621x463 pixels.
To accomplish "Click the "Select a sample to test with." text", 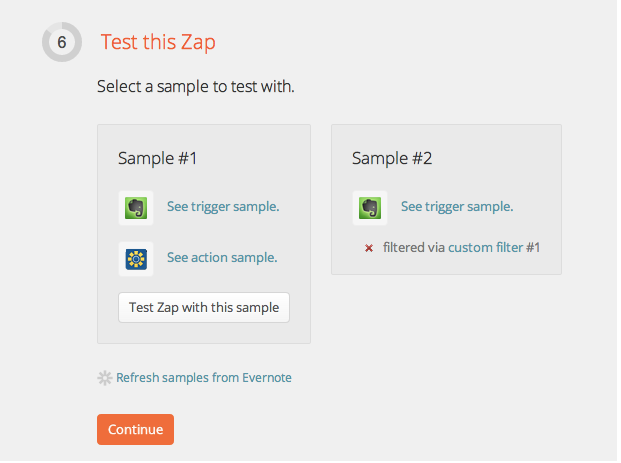I will click(x=195, y=87).
